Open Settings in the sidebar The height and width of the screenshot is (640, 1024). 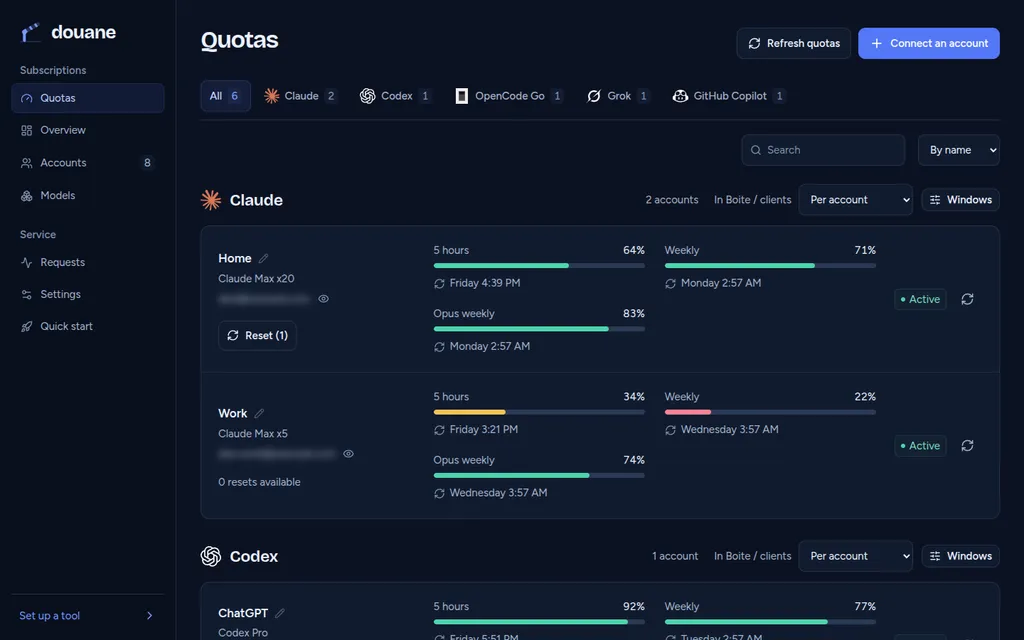pyautogui.click(x=88, y=294)
